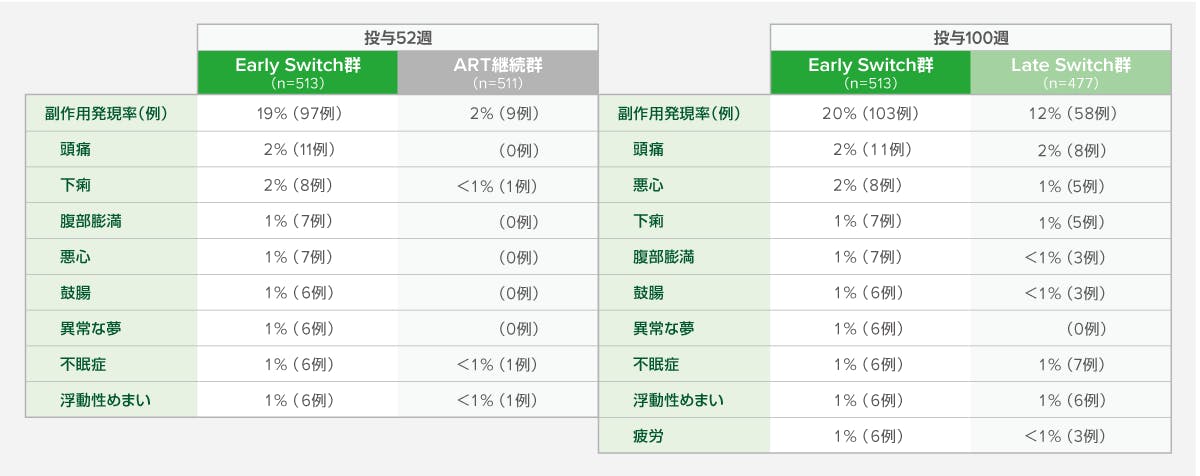Viewport: 1200px width, 476px height.
Task: Select the Early Switch群 header in 52週 table
Action: 297,73
